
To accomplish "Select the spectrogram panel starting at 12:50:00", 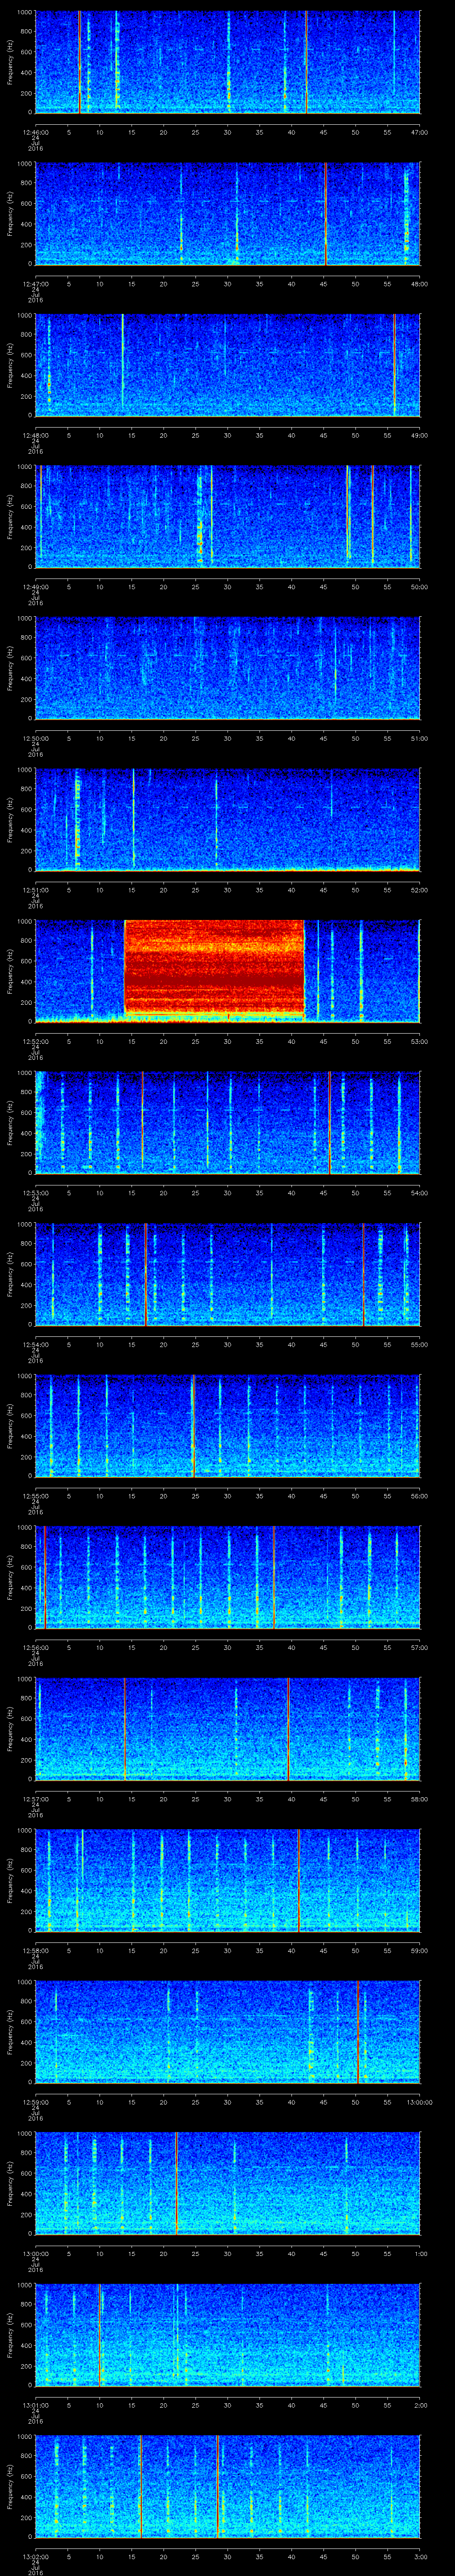I will coord(228,668).
